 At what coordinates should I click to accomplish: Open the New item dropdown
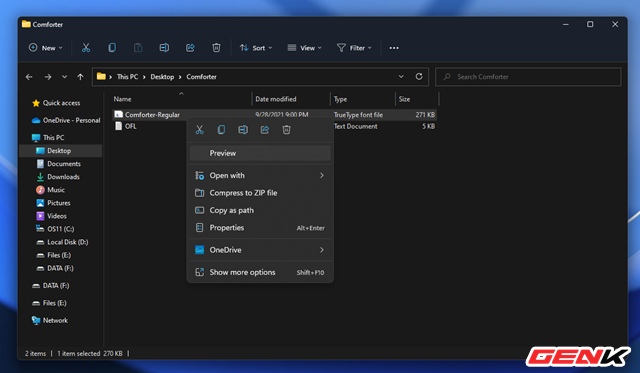click(46, 48)
